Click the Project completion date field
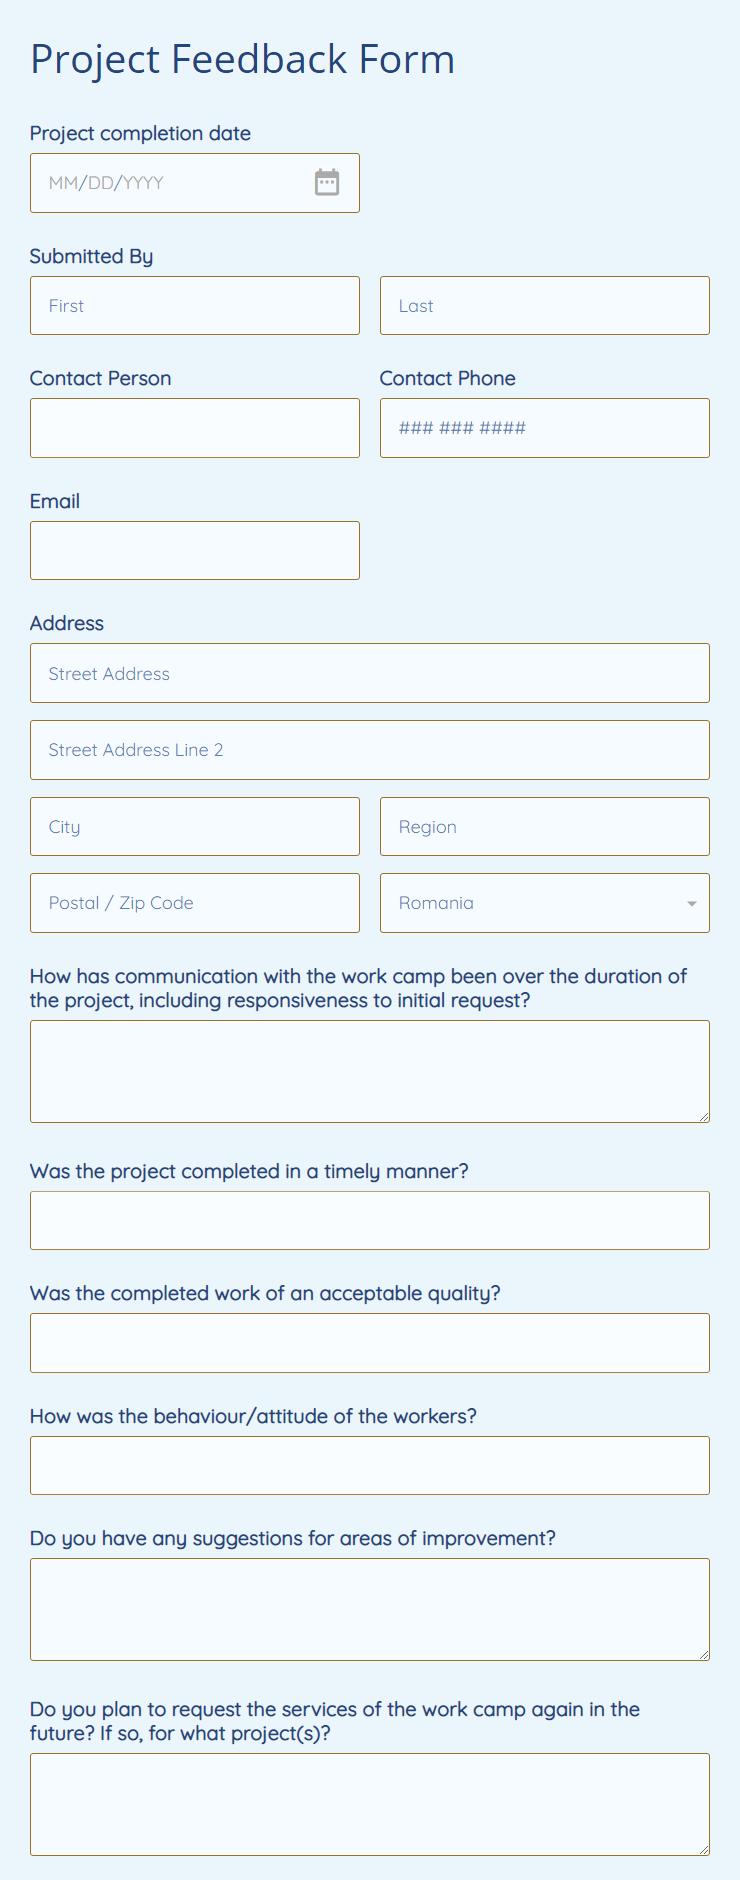Image resolution: width=740 pixels, height=1880 pixels. 170,183
